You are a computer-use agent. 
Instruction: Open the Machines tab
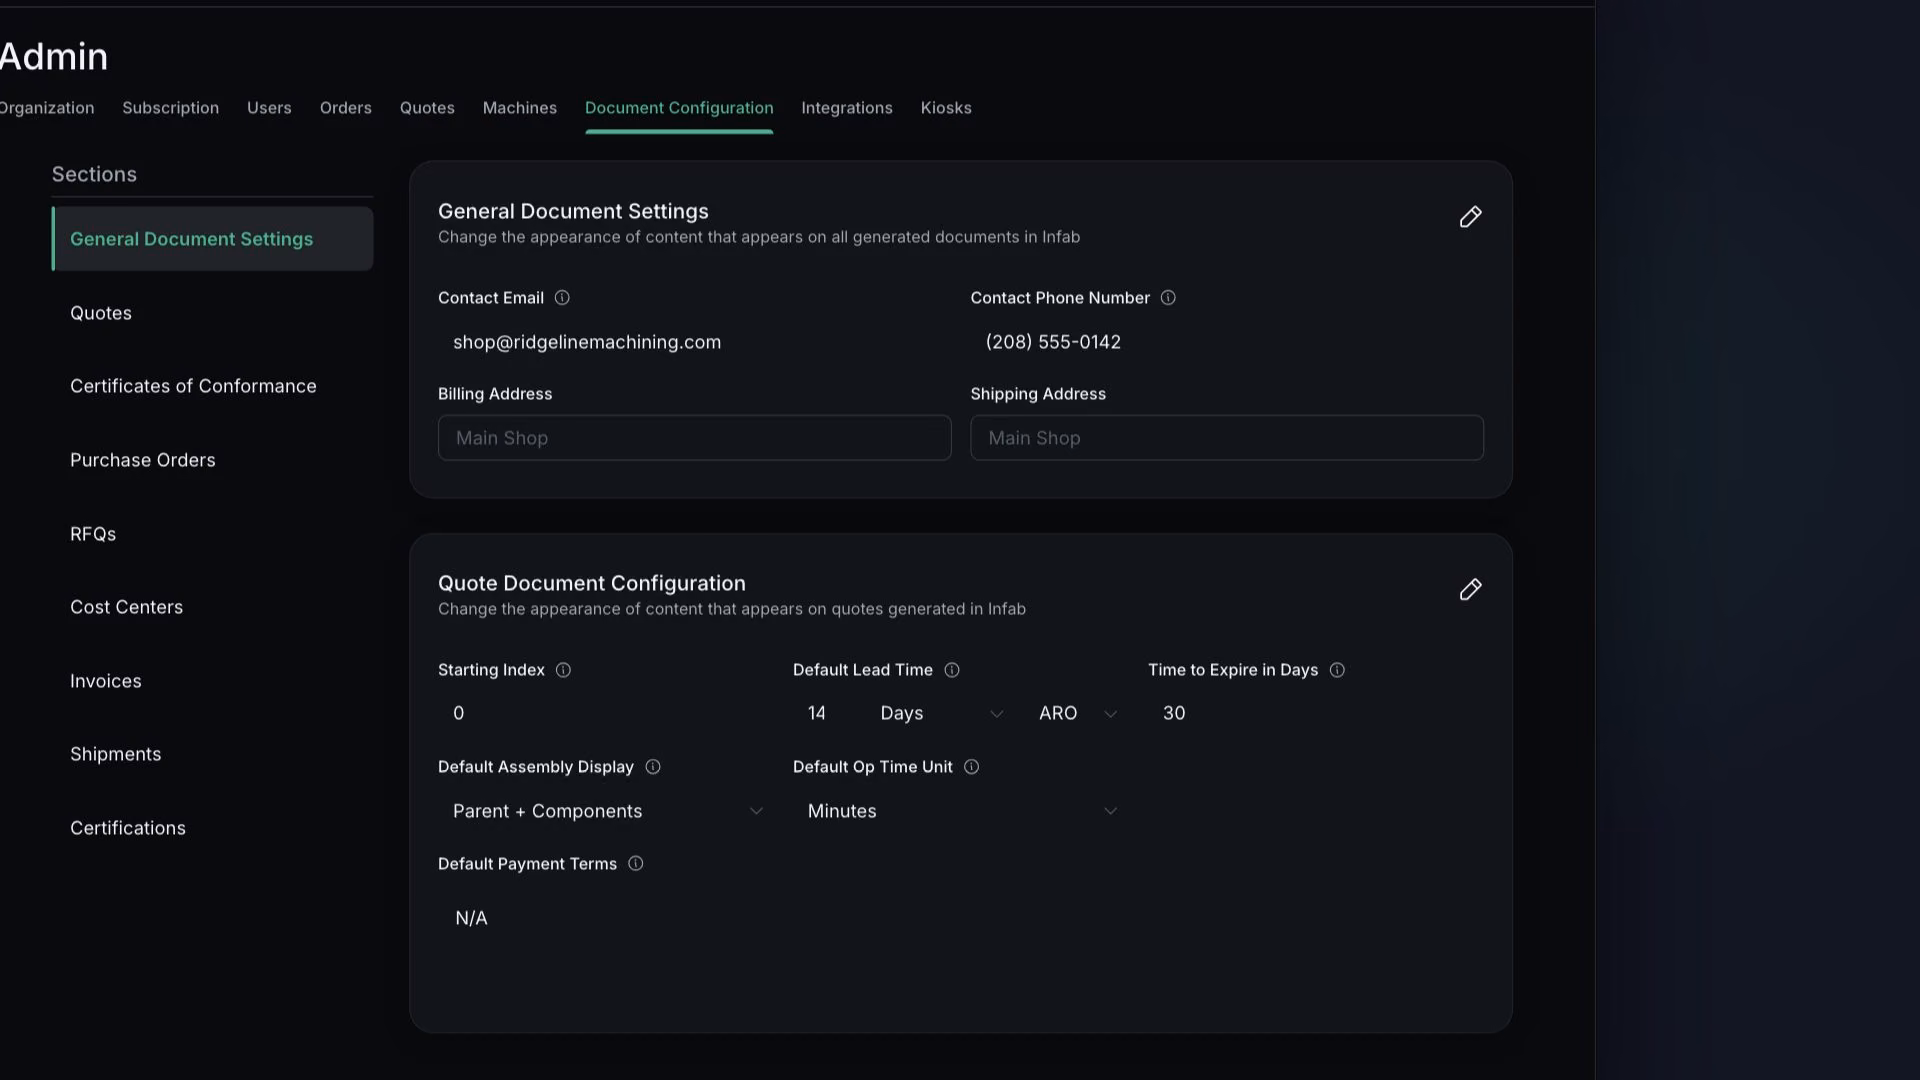coord(520,108)
